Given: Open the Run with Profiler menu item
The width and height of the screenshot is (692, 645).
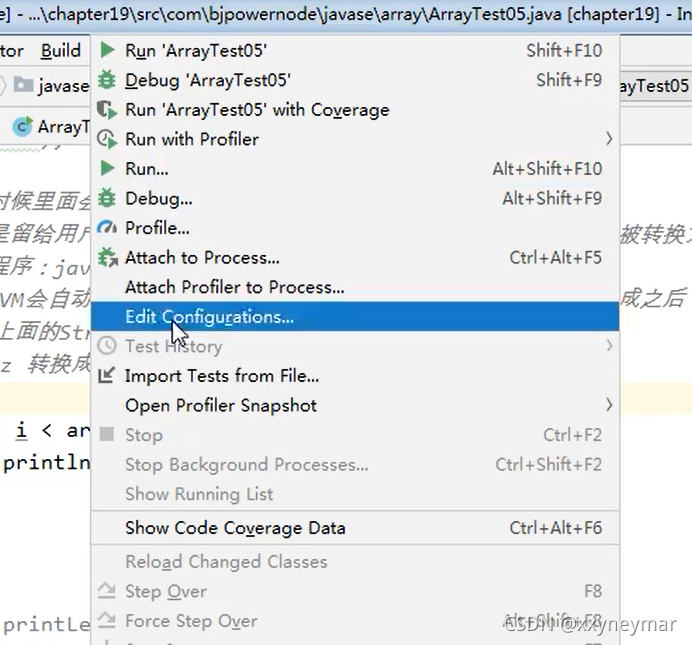Looking at the screenshot, I should click(x=355, y=139).
